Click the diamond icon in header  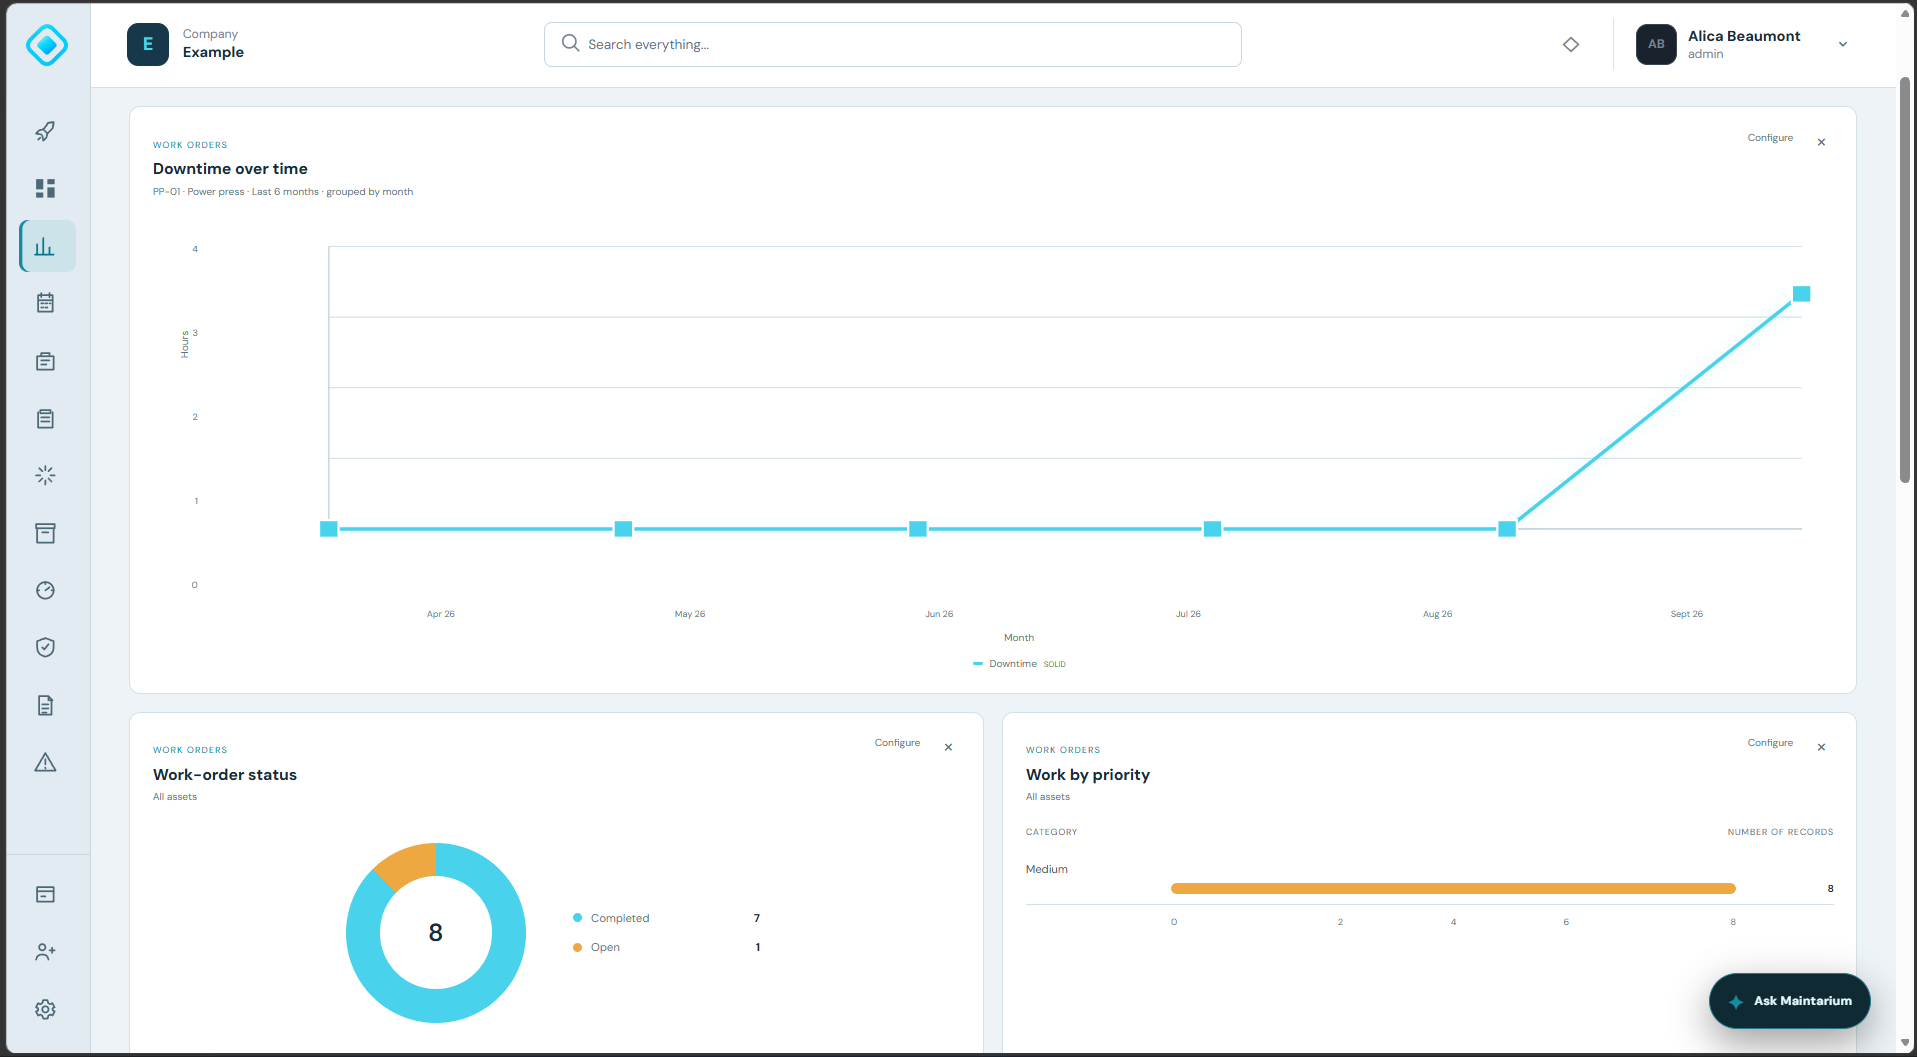(1571, 44)
